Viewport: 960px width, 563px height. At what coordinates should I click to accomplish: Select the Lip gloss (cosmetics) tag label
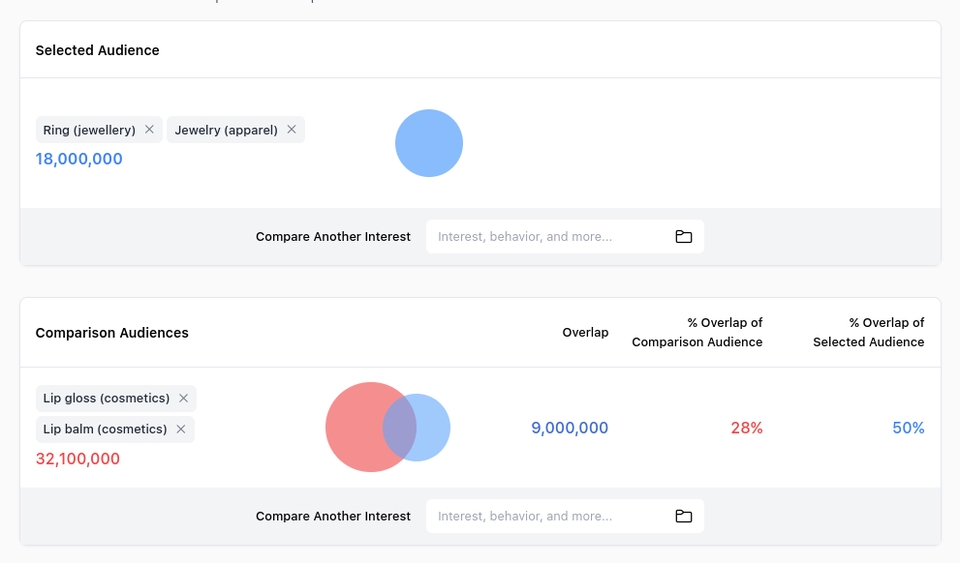(x=106, y=398)
